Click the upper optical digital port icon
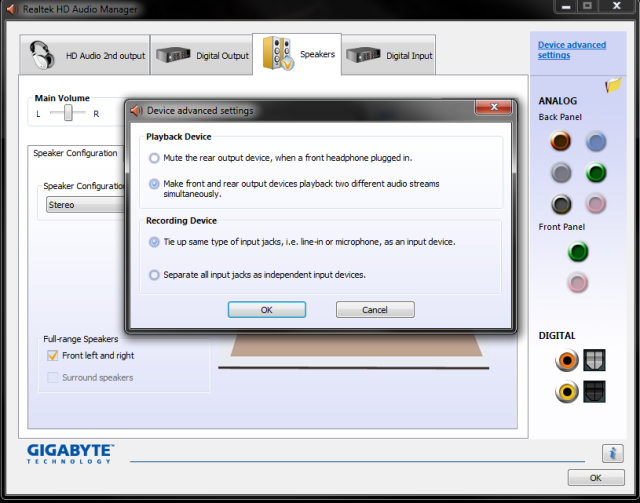This screenshot has width=640, height=503. pos(594,360)
